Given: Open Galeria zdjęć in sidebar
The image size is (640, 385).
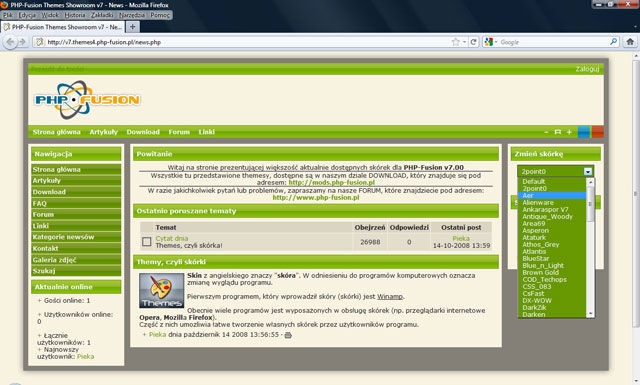Looking at the screenshot, I should pyautogui.click(x=76, y=260).
